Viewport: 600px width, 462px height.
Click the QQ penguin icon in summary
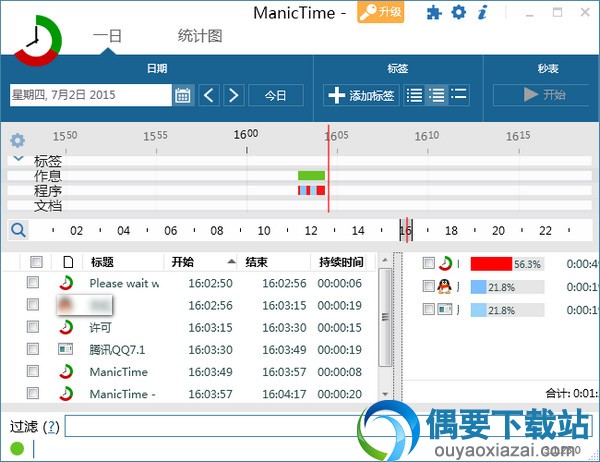pos(445,286)
